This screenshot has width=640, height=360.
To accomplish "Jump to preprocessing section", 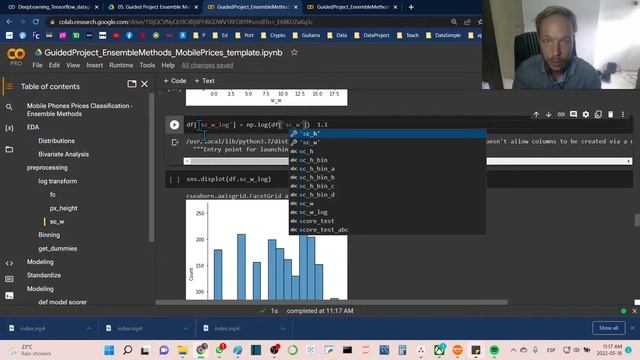I will coord(47,168).
